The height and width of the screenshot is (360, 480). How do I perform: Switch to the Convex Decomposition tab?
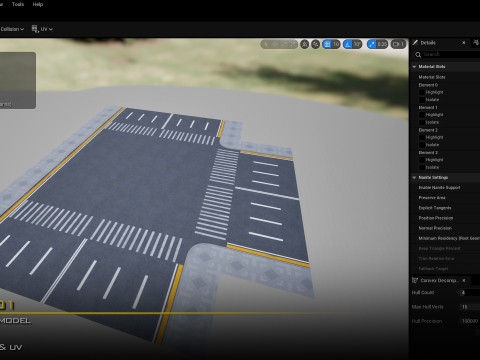pos(438,280)
